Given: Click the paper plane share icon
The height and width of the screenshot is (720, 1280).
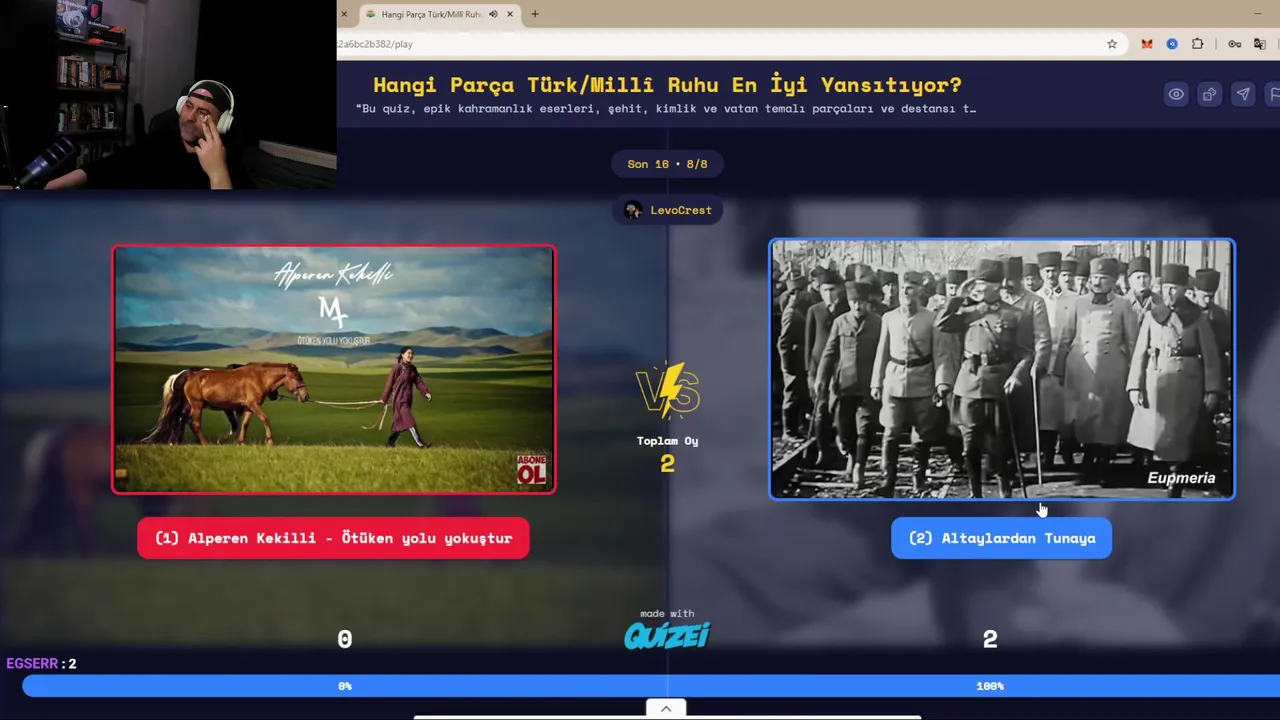Looking at the screenshot, I should click(x=1243, y=94).
